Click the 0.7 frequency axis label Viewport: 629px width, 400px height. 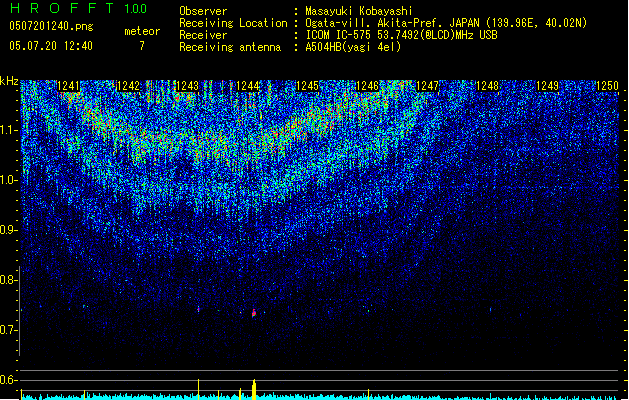click(x=7, y=330)
